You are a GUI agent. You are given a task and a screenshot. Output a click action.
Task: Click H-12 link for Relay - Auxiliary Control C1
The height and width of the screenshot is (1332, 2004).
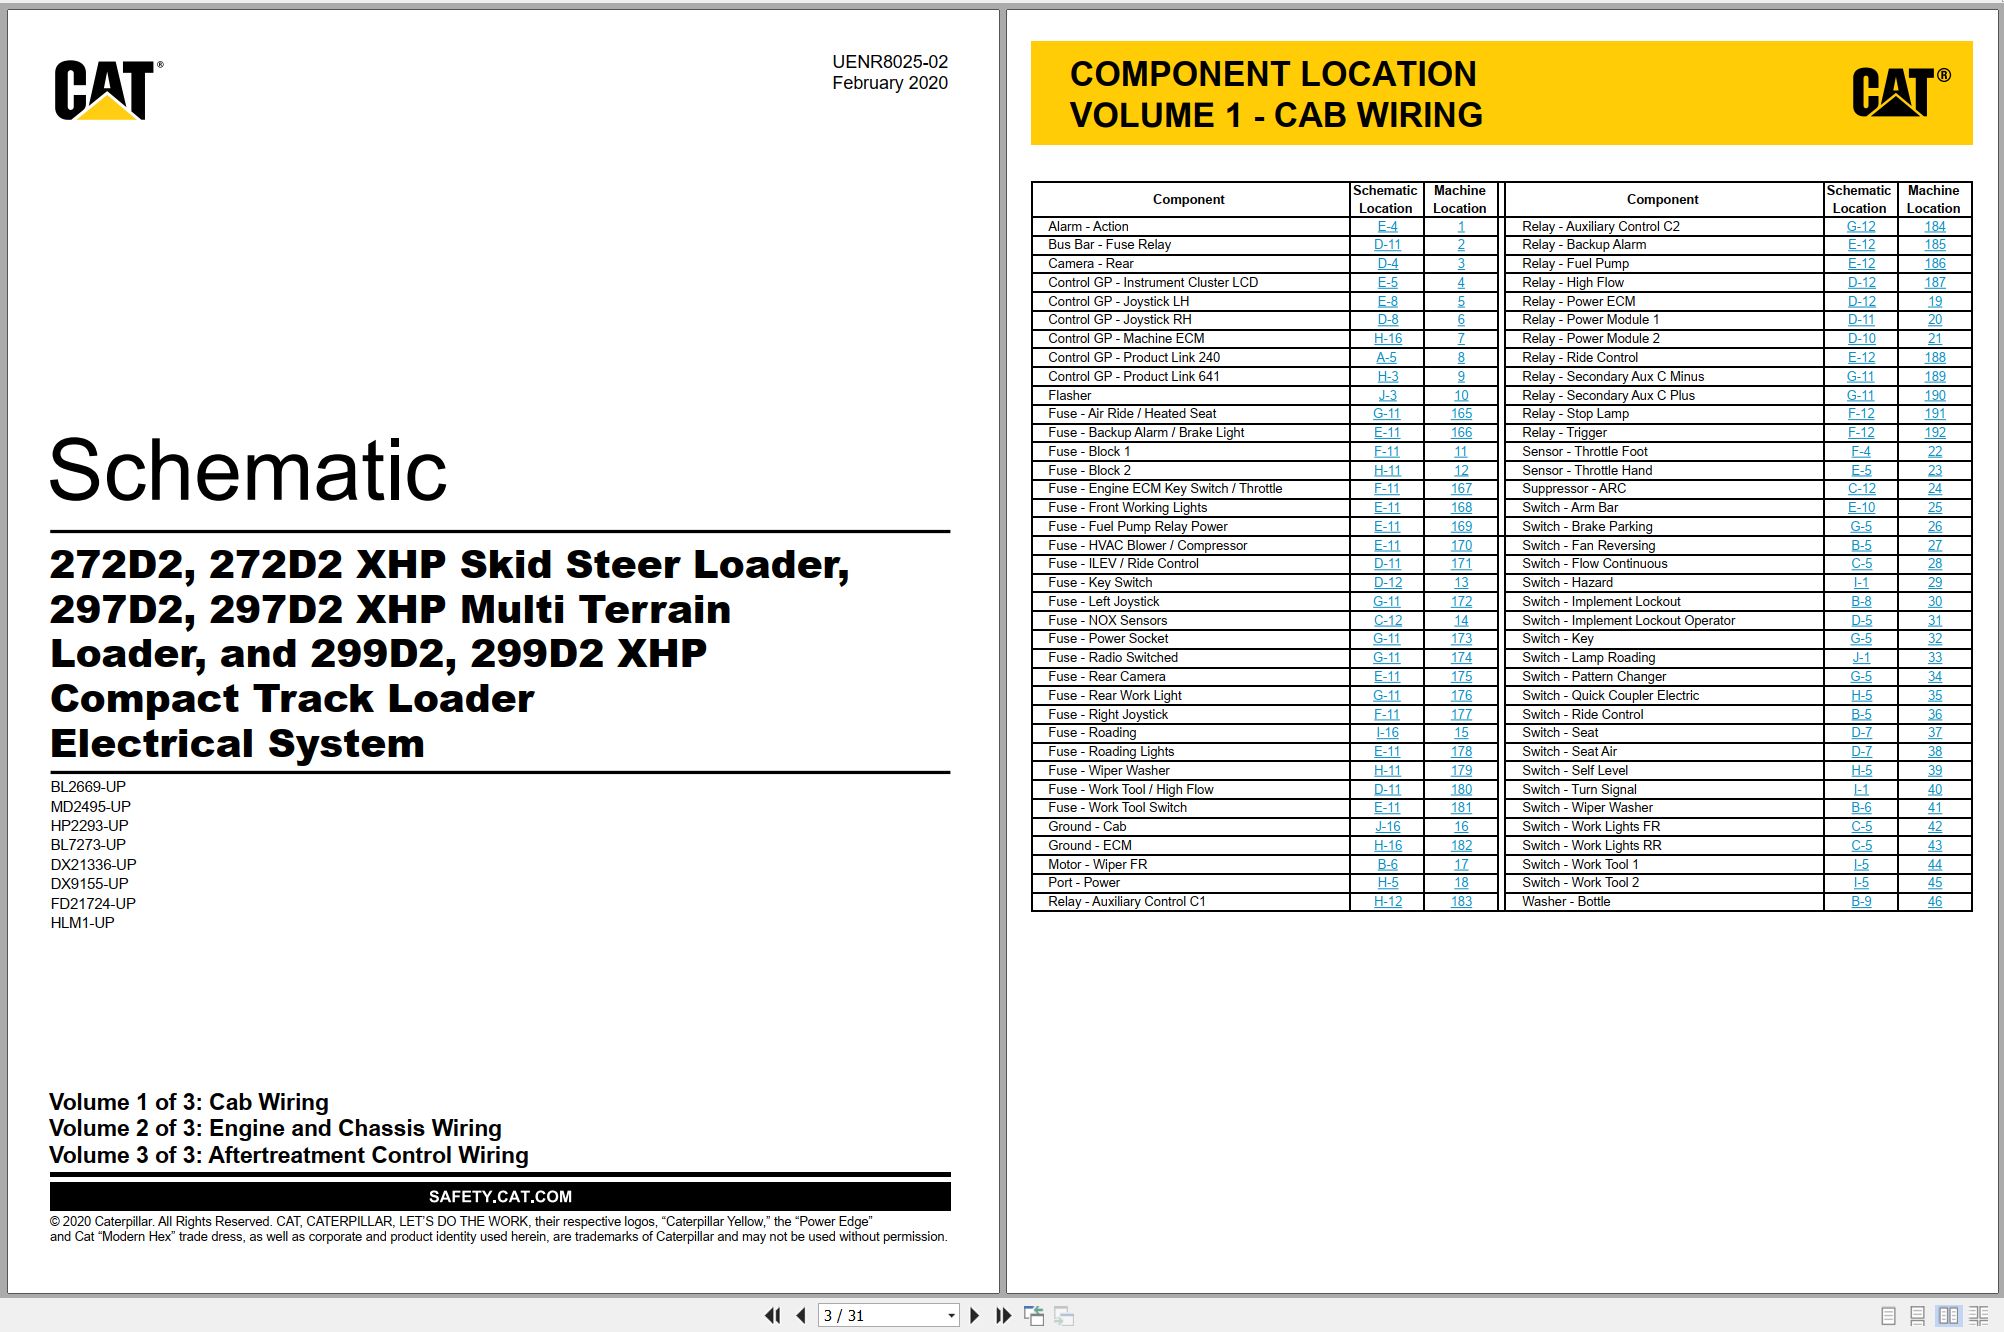tap(1387, 902)
